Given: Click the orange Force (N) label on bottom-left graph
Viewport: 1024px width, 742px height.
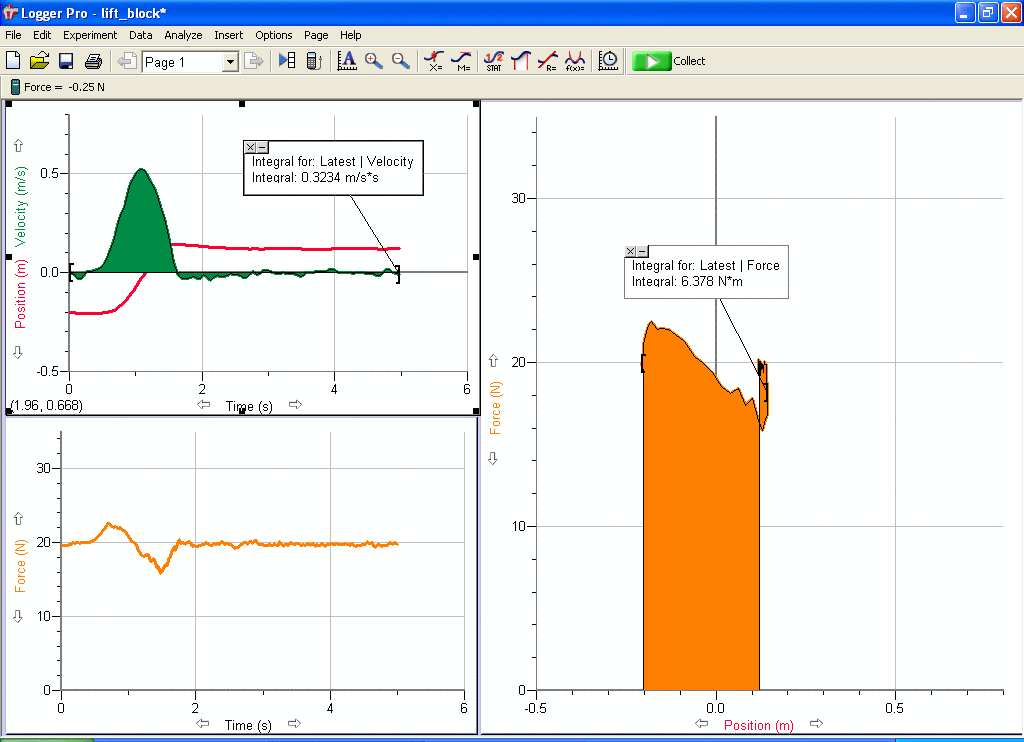Looking at the screenshot, I should pyautogui.click(x=21, y=565).
